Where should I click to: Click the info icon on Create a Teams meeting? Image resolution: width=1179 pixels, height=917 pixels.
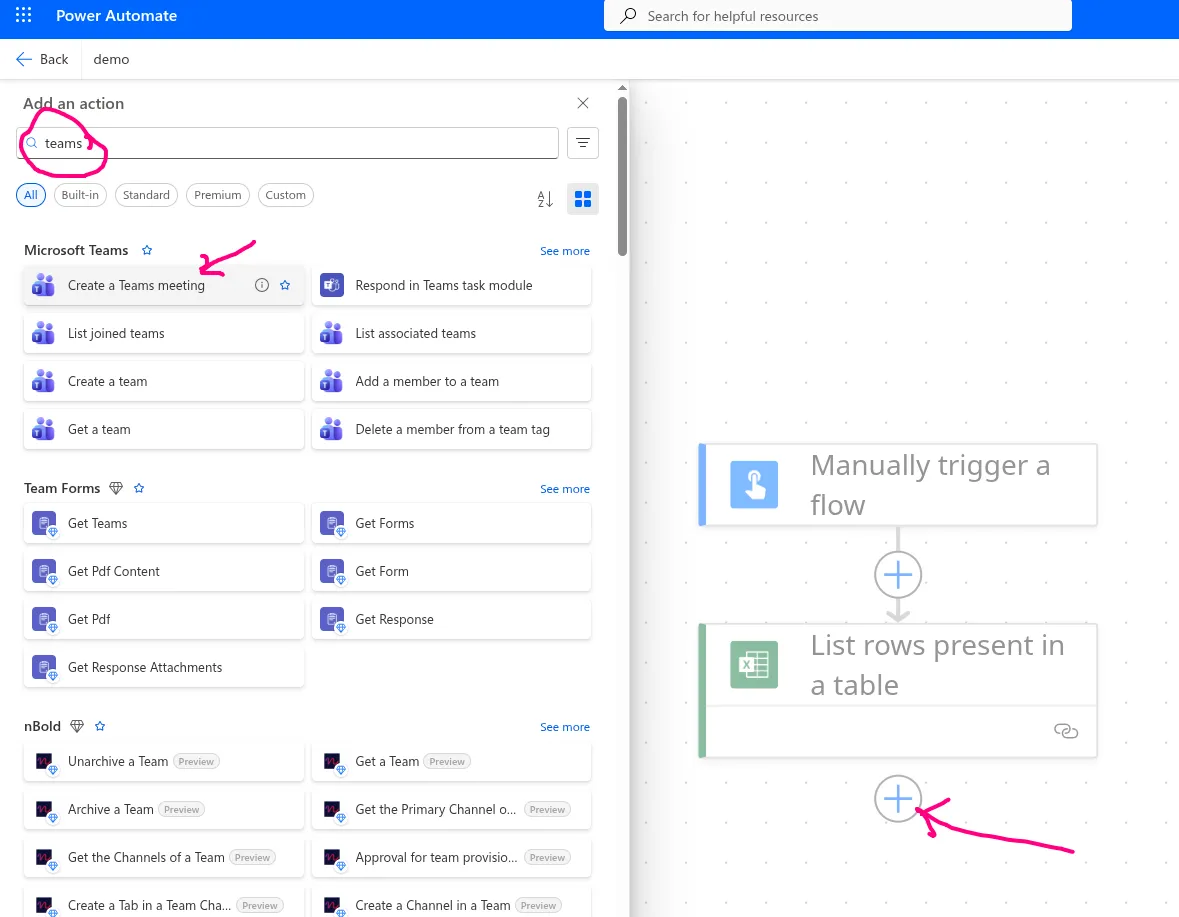click(x=261, y=285)
